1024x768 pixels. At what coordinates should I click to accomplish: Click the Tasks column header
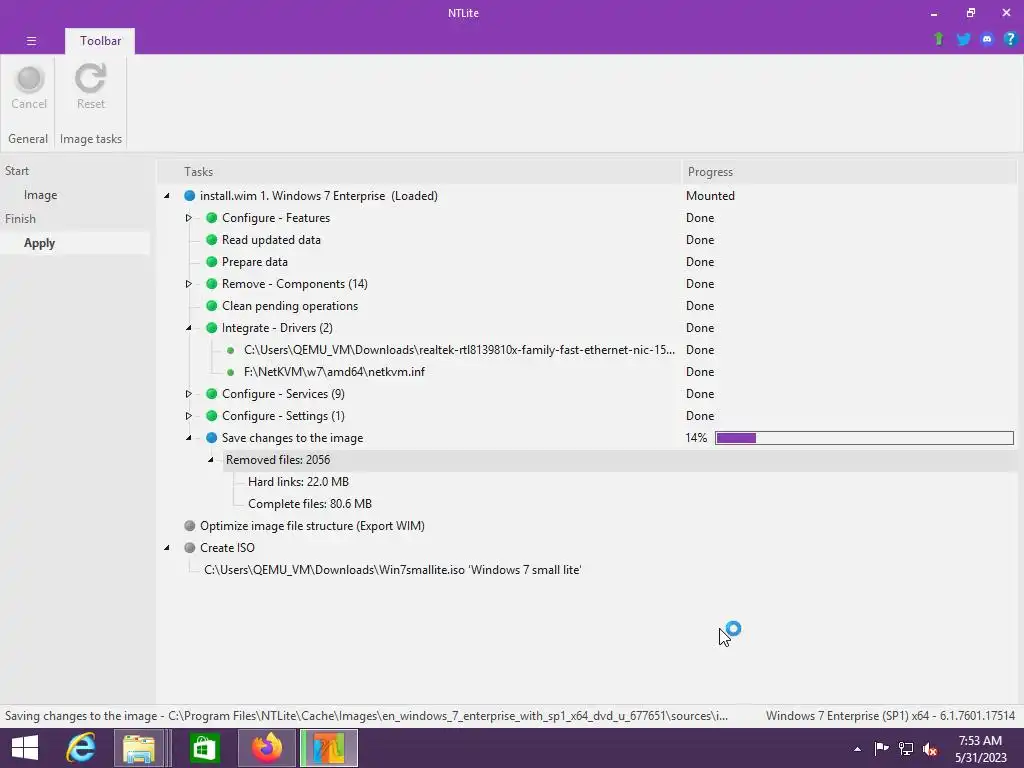[x=419, y=172]
